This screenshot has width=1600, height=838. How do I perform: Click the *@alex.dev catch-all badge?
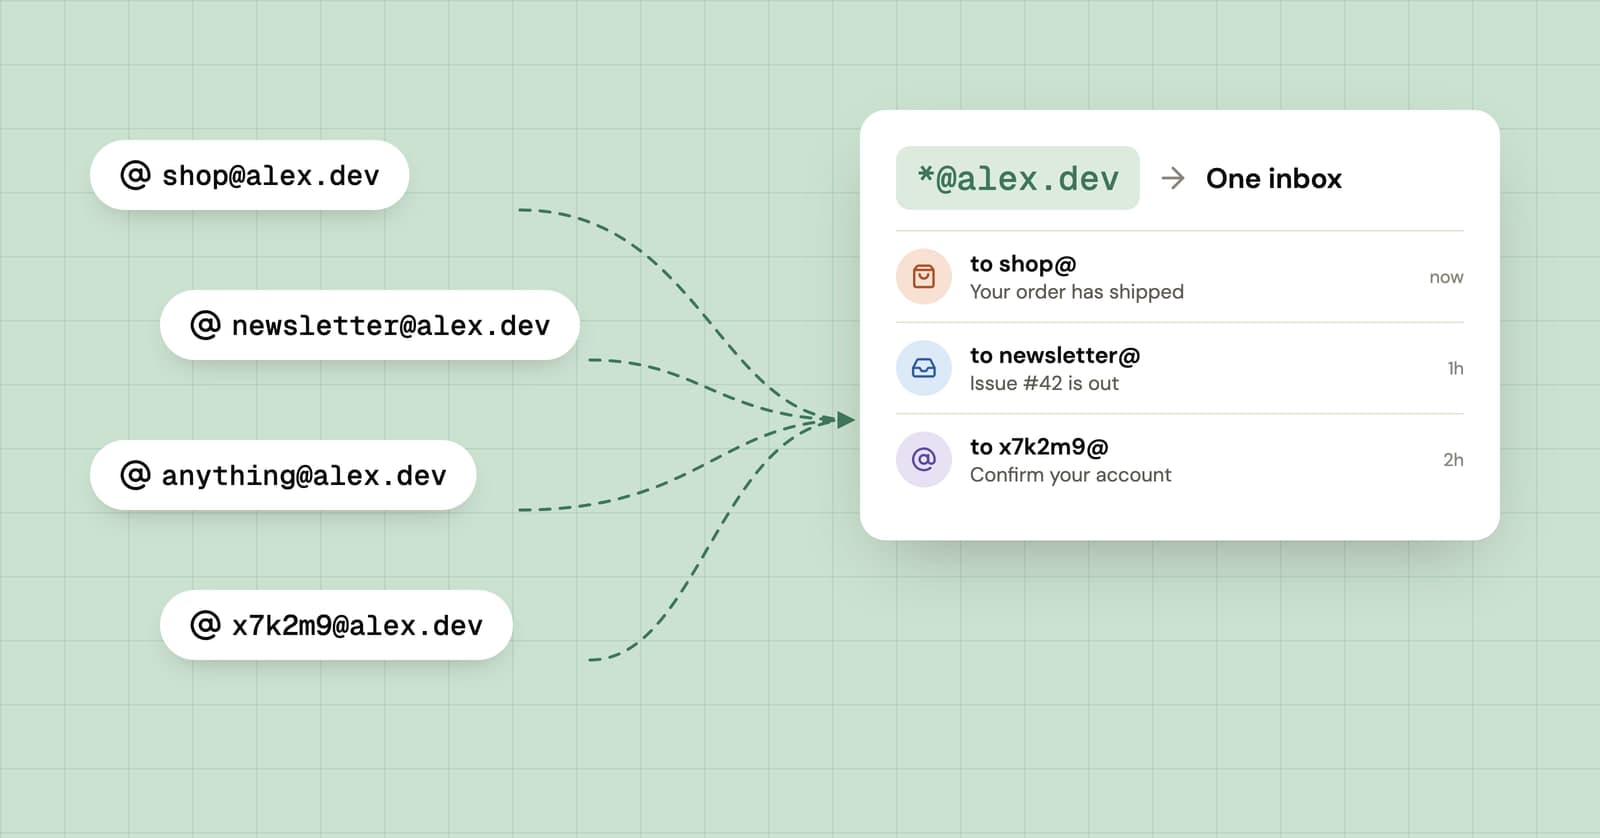[x=1018, y=178]
